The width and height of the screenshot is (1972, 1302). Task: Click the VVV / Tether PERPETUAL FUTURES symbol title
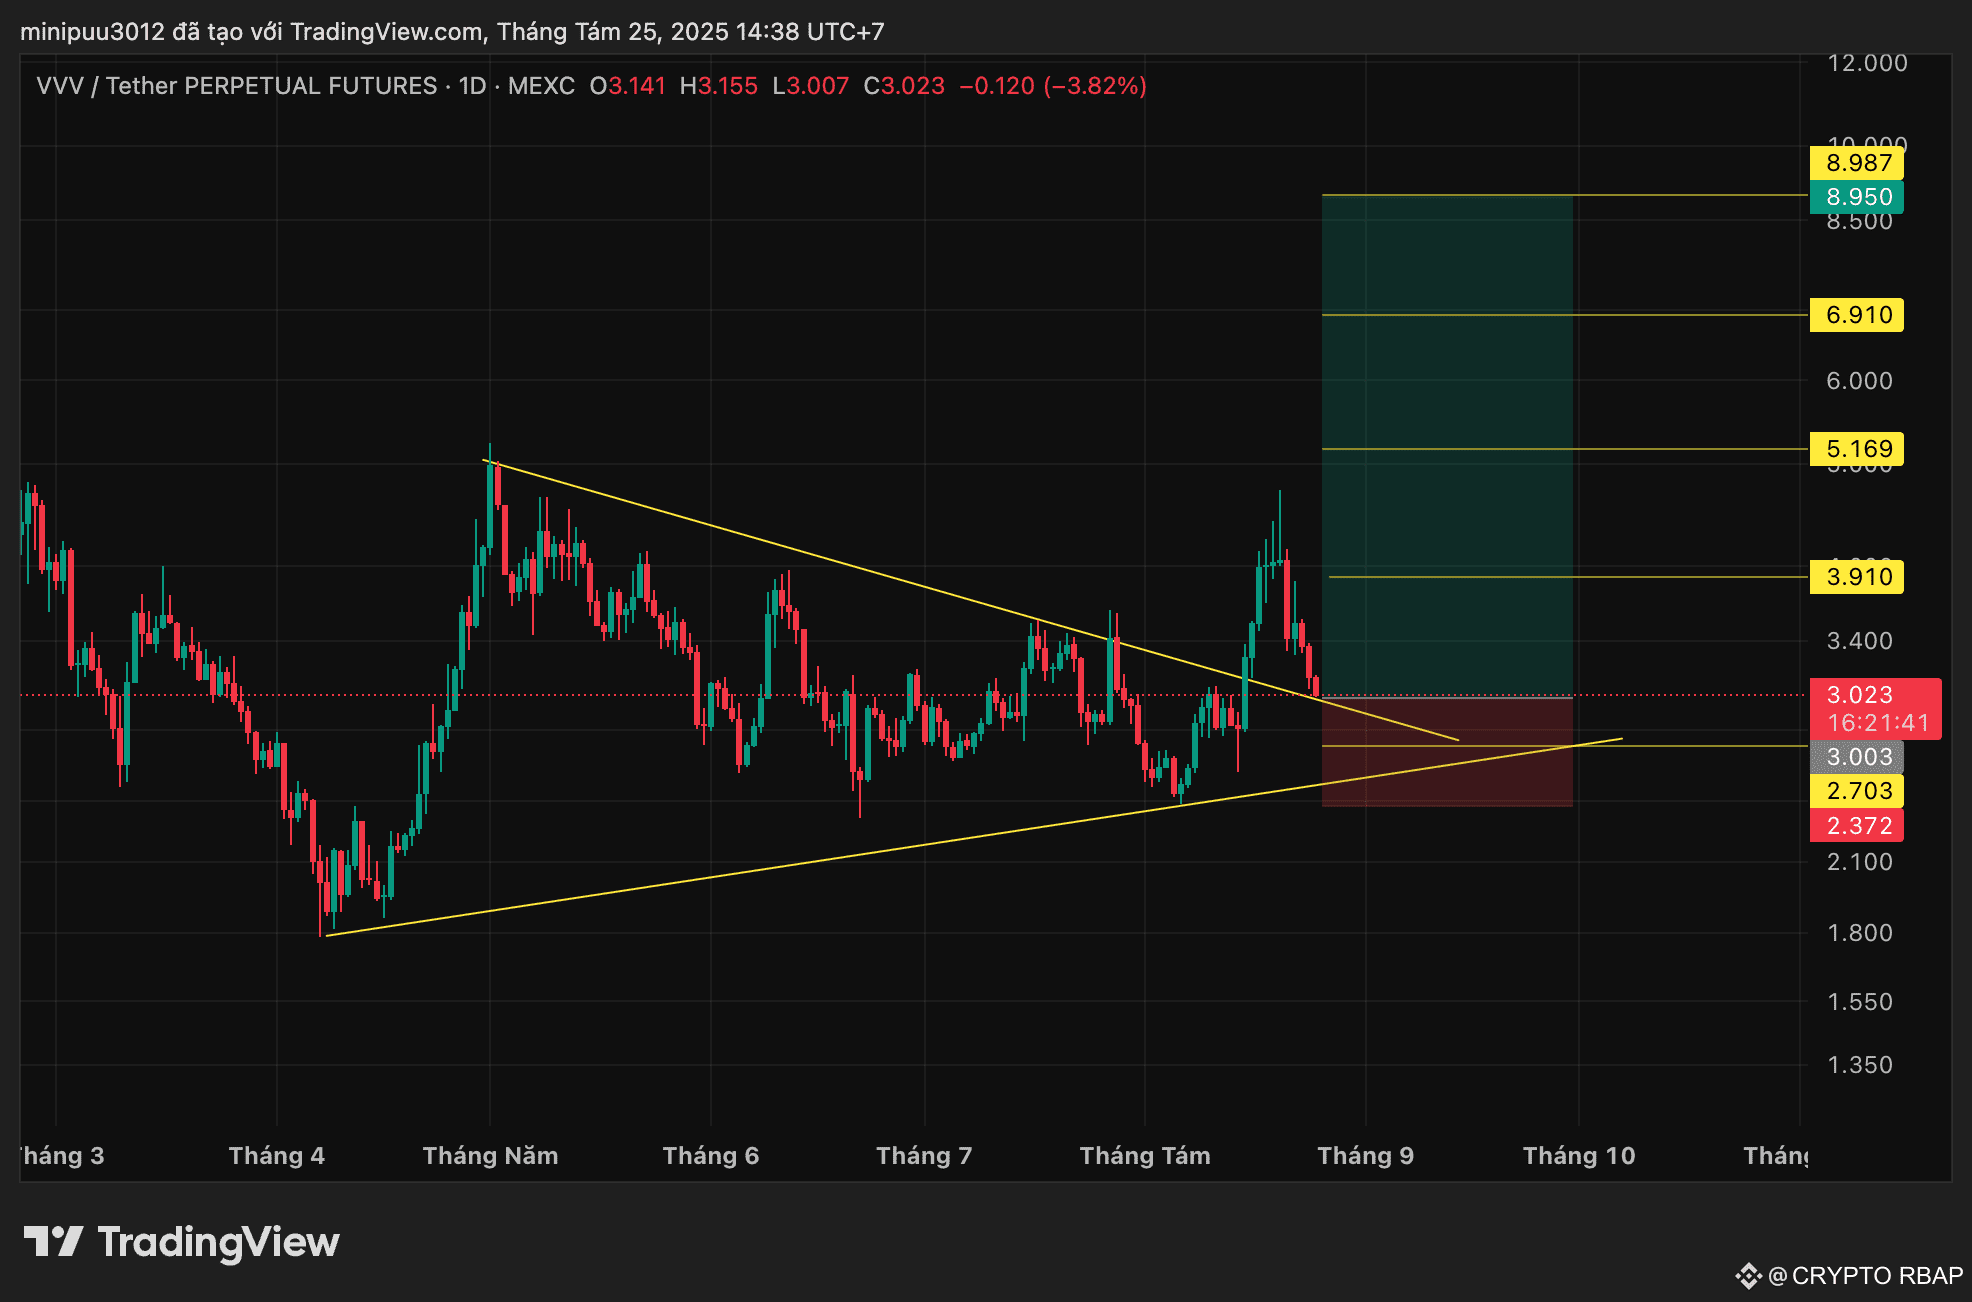(236, 86)
